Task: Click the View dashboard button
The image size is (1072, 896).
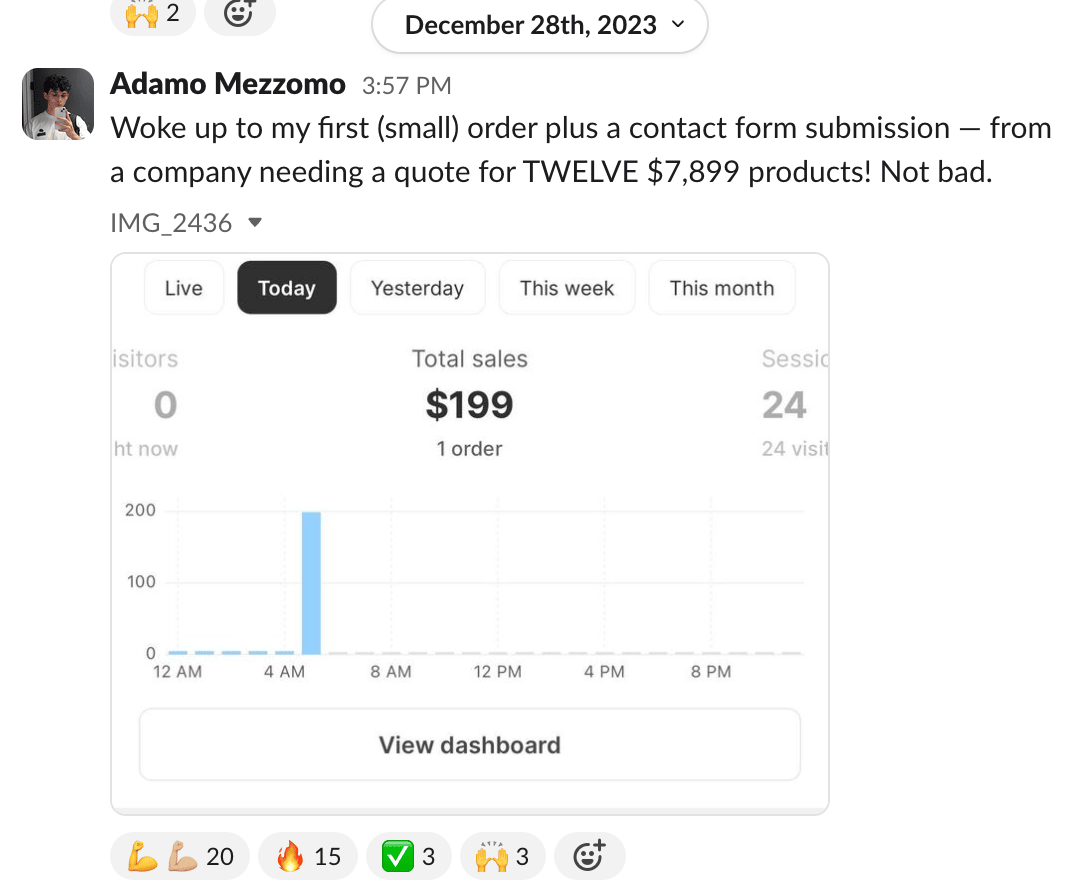Action: point(469,745)
